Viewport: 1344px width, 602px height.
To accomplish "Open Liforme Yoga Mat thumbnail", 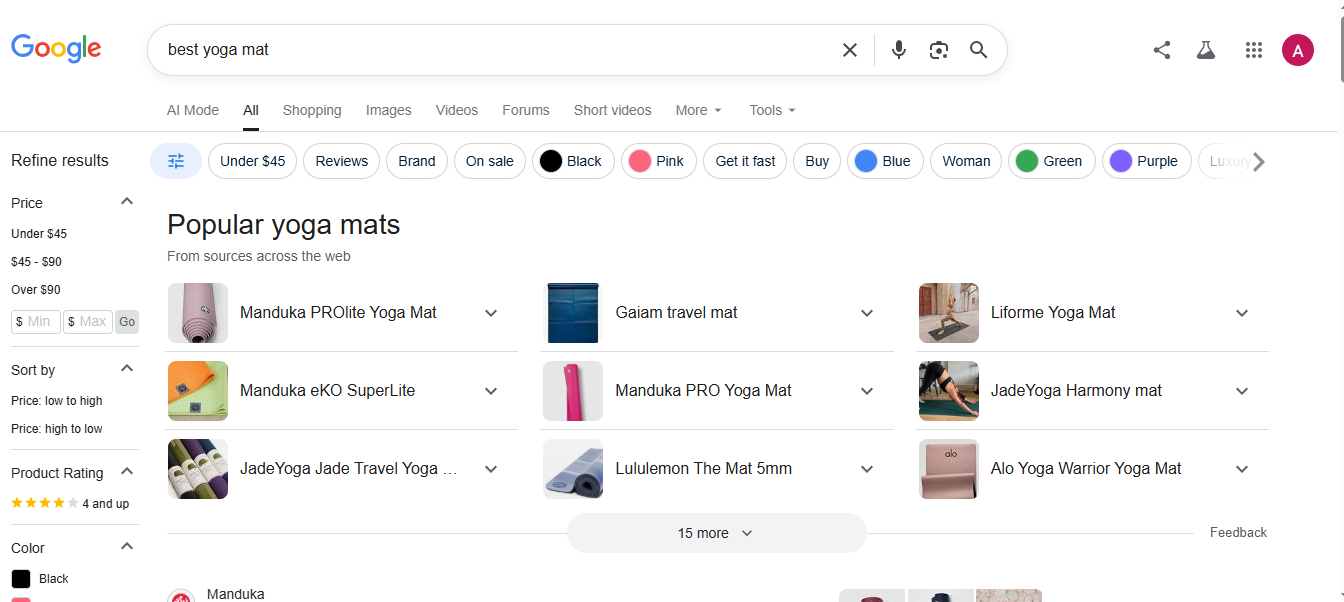I will (x=949, y=313).
